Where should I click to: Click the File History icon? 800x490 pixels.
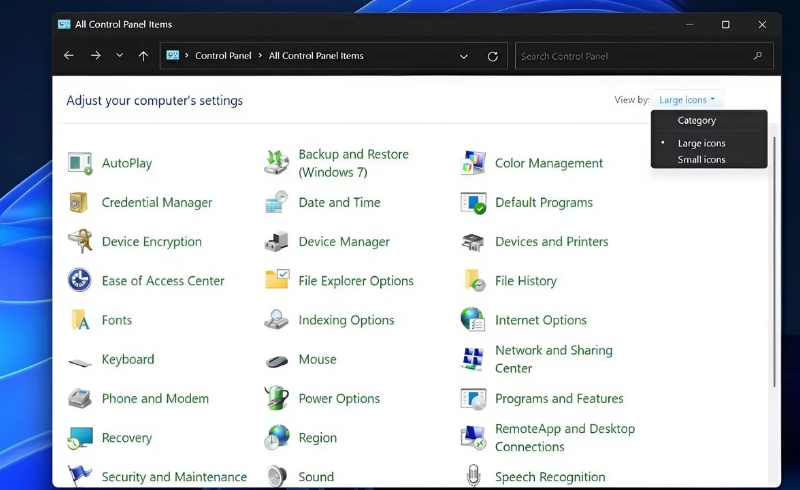pyautogui.click(x=474, y=281)
